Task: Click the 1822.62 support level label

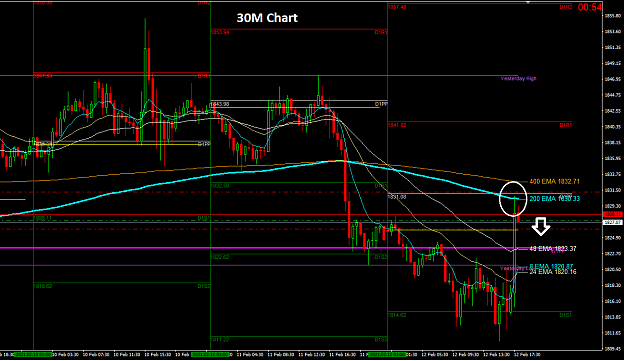Action: click(x=220, y=257)
